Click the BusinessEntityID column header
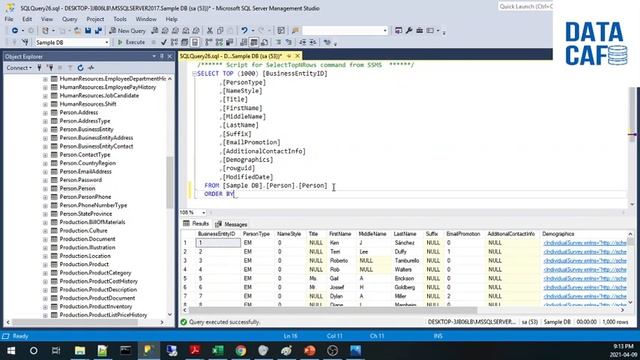640x360 pixels. [x=217, y=234]
